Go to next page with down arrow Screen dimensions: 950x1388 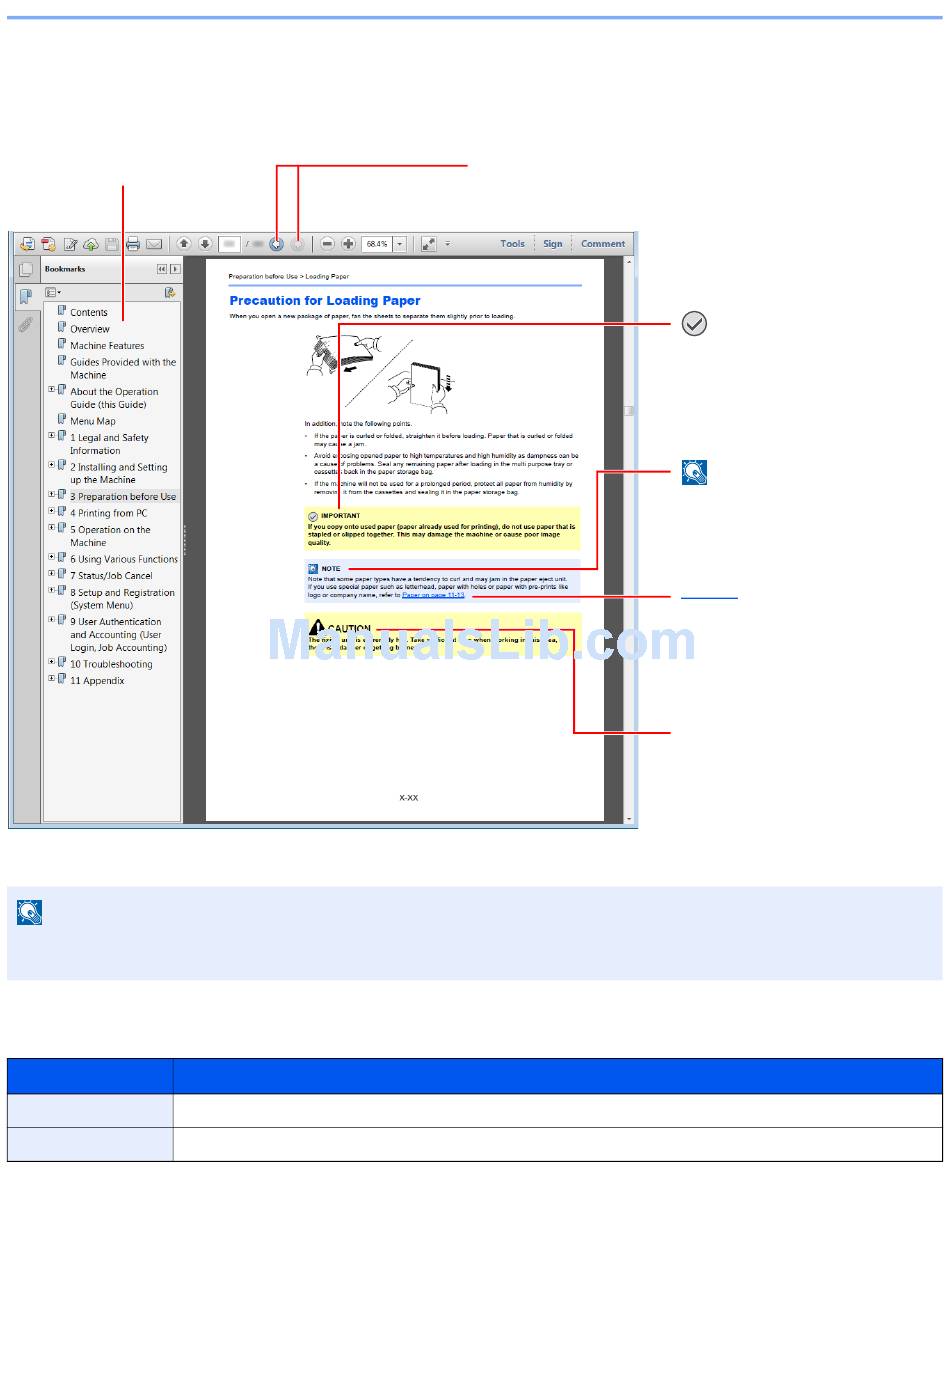click(x=205, y=244)
